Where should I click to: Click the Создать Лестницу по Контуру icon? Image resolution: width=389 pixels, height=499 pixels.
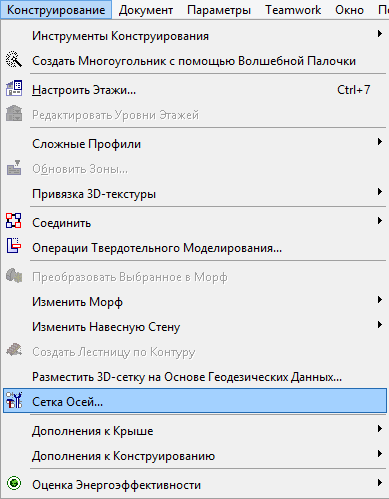(14, 350)
